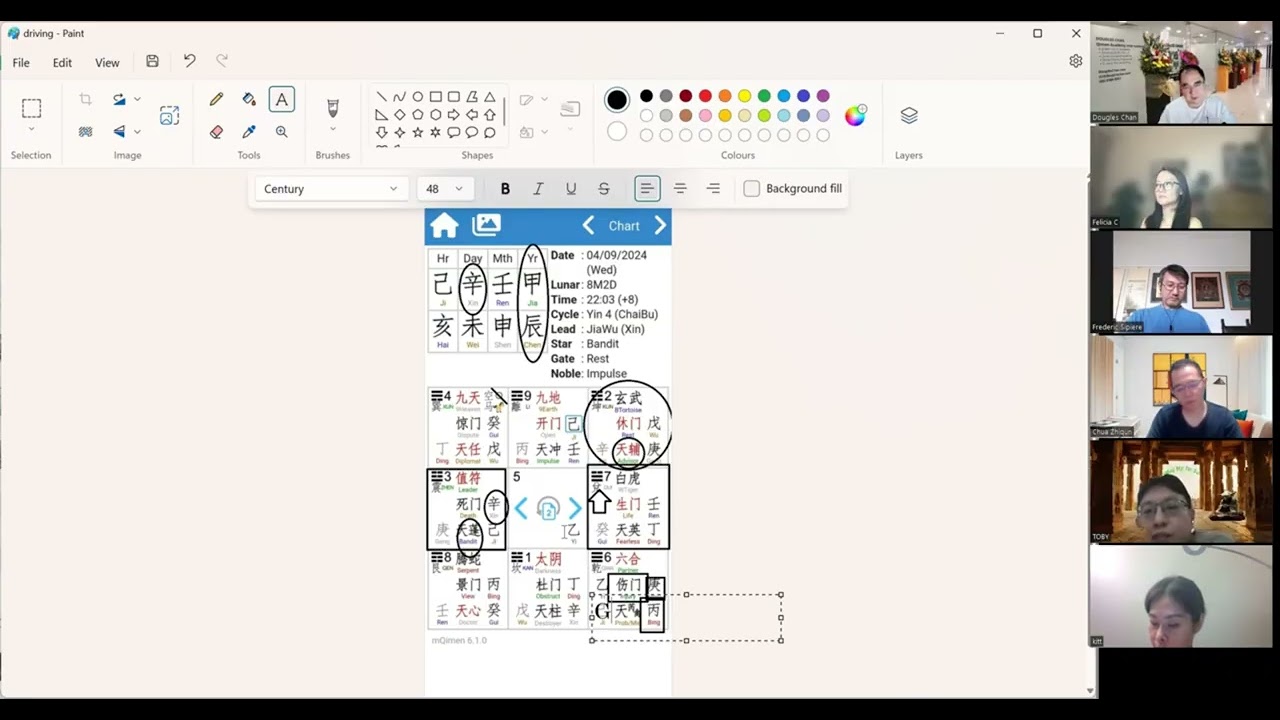Open the font size 48 dropdown
The height and width of the screenshot is (720, 1280).
445,188
